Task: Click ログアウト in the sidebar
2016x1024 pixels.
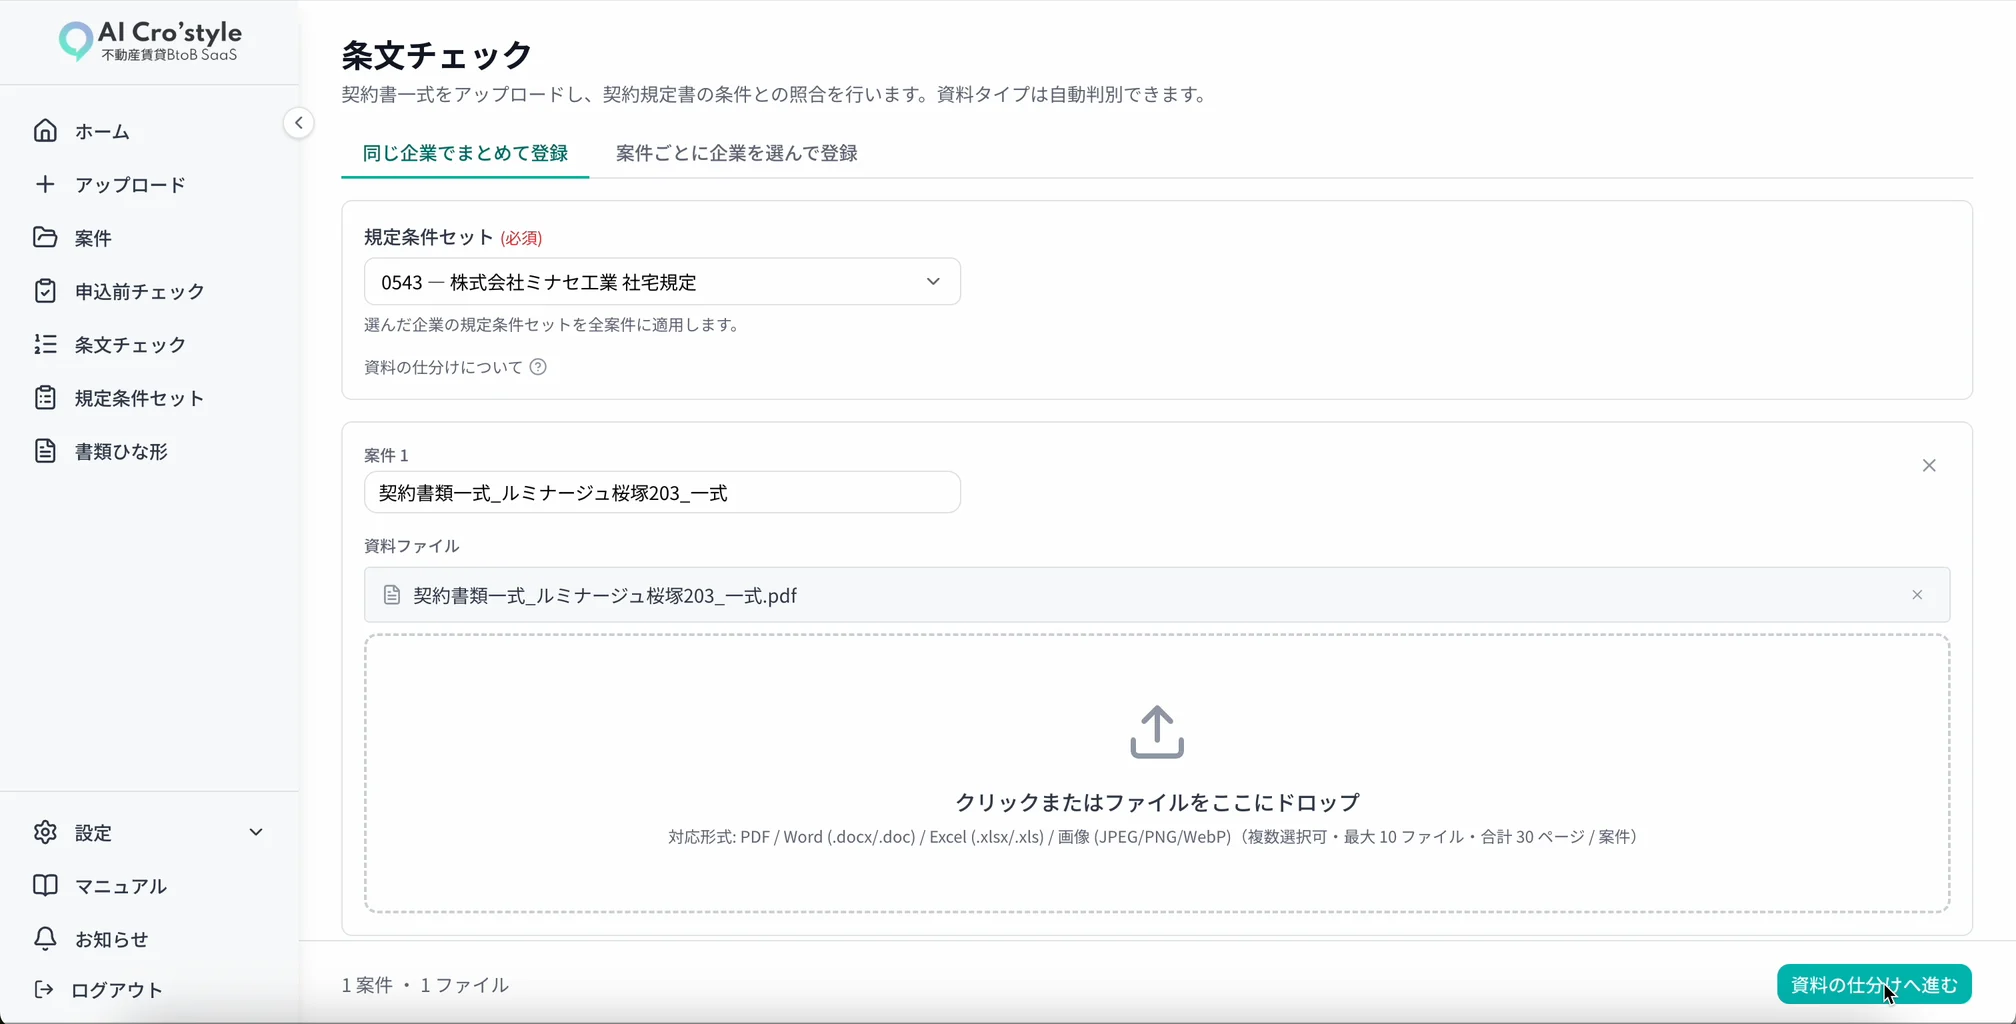Action: (116, 989)
